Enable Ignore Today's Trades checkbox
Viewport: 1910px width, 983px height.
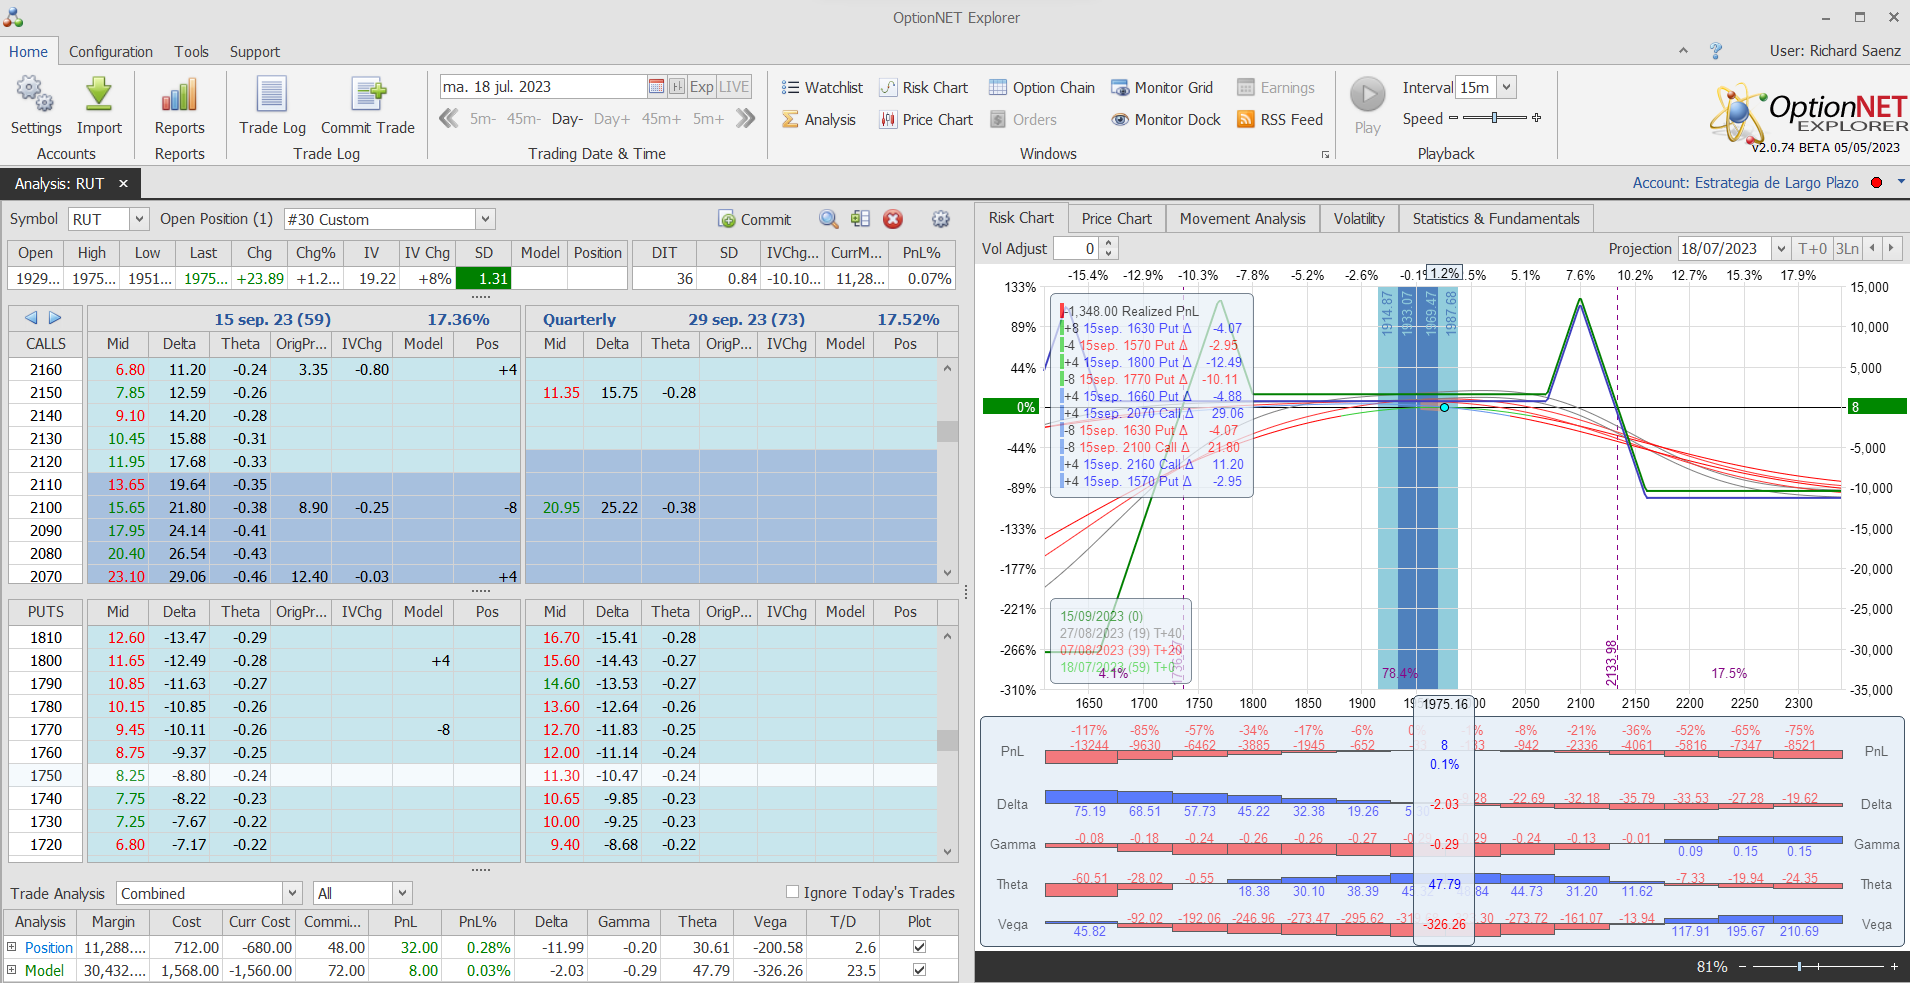(x=792, y=892)
